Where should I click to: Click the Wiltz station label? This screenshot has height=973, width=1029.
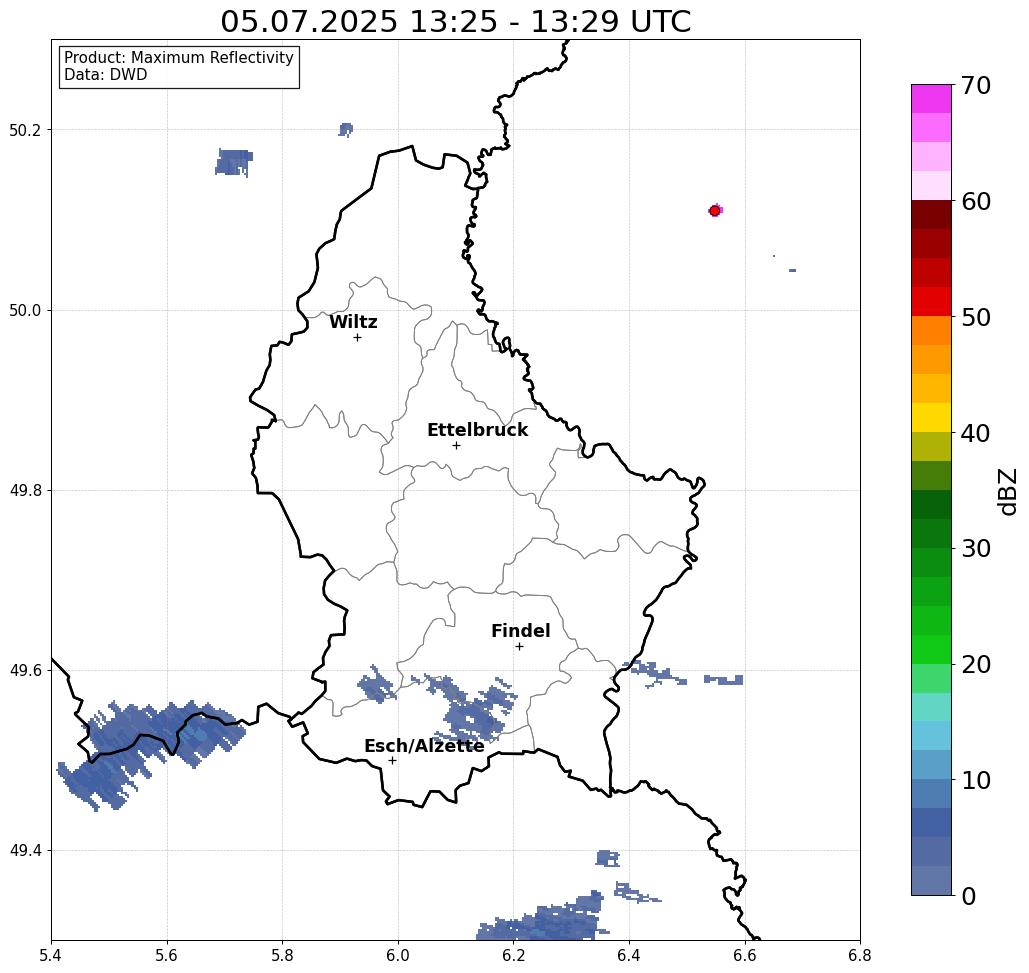[x=353, y=322]
